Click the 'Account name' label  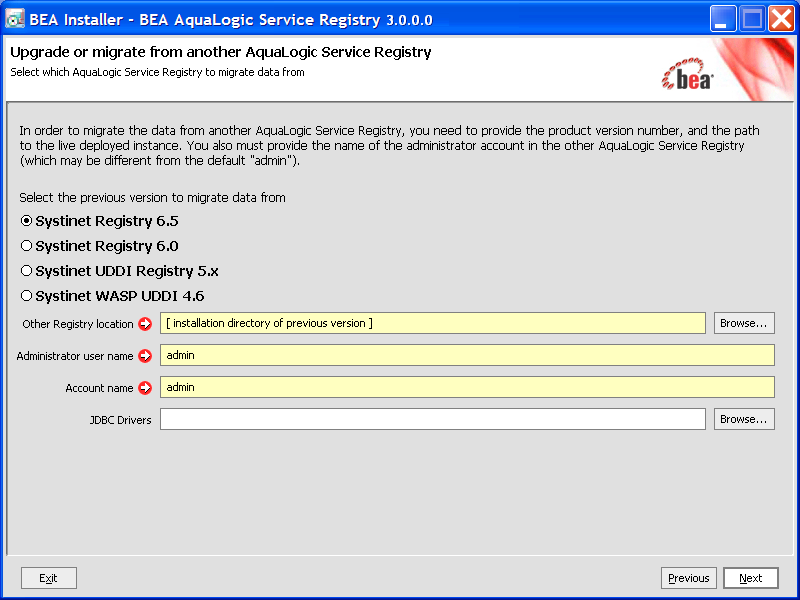pos(99,388)
